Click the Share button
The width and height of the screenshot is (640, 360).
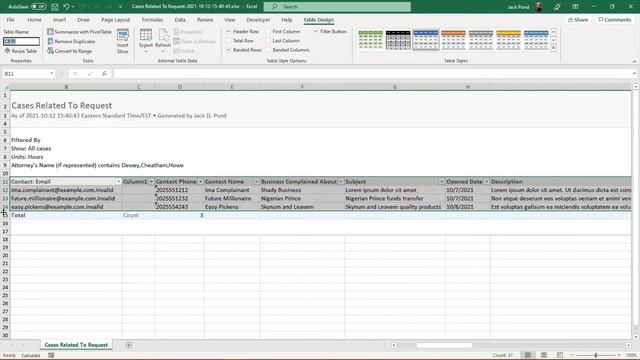point(578,20)
